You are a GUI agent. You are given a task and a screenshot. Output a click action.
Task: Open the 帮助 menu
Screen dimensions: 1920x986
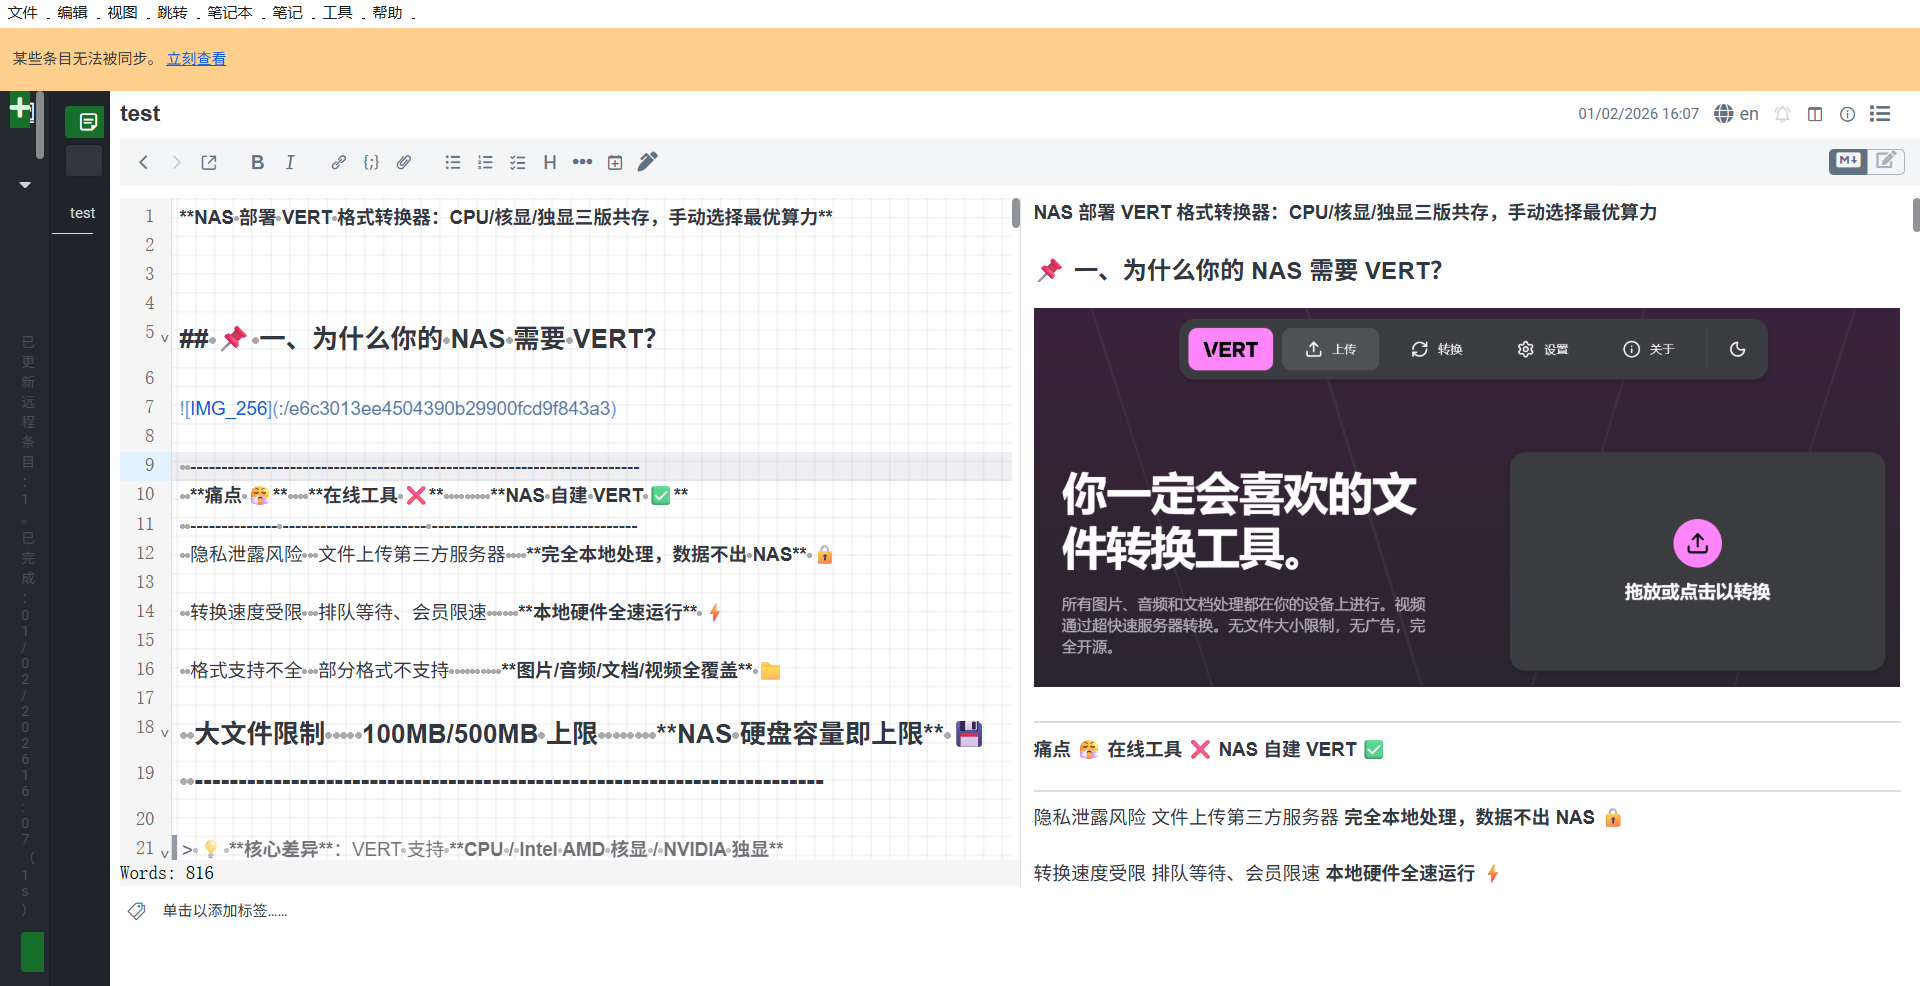(388, 12)
